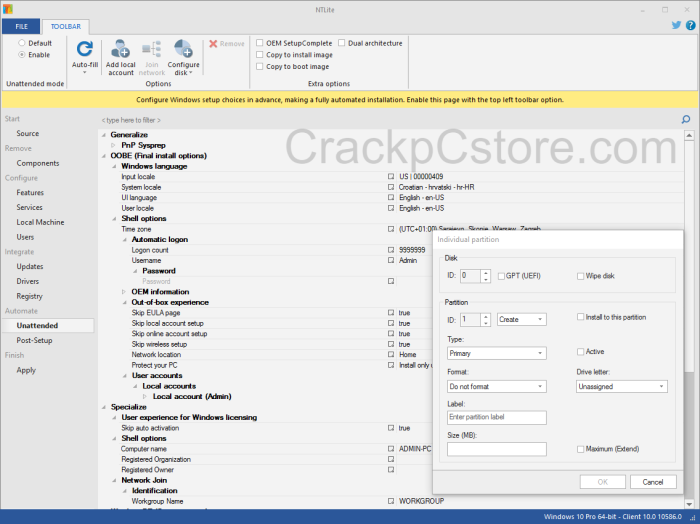This screenshot has height=524, width=700.
Task: Open the Help question mark icon
Action: coord(690,25)
